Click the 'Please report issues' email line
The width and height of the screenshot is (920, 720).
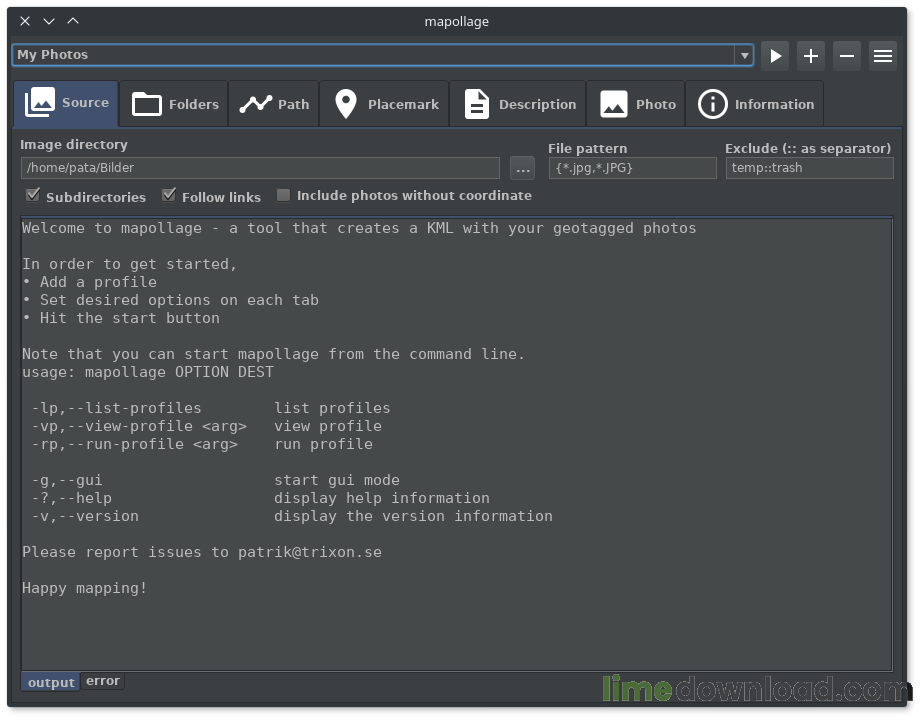click(202, 552)
